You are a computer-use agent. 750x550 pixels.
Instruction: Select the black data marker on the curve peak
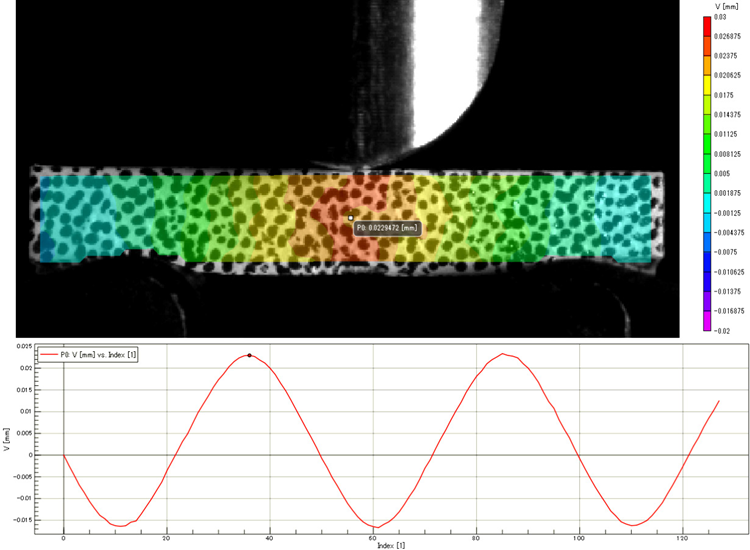(x=249, y=355)
